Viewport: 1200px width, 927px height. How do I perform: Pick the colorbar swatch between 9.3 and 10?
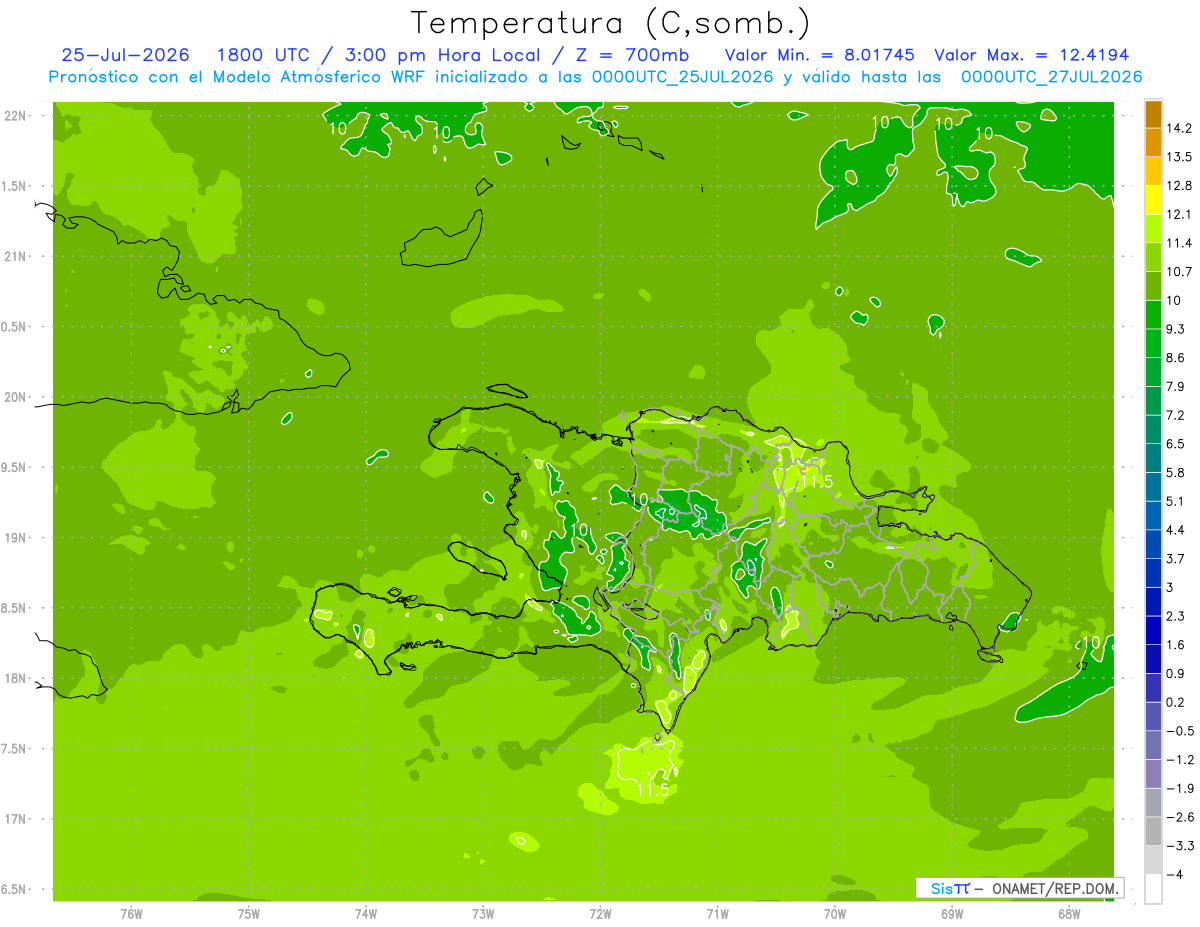1153,315
